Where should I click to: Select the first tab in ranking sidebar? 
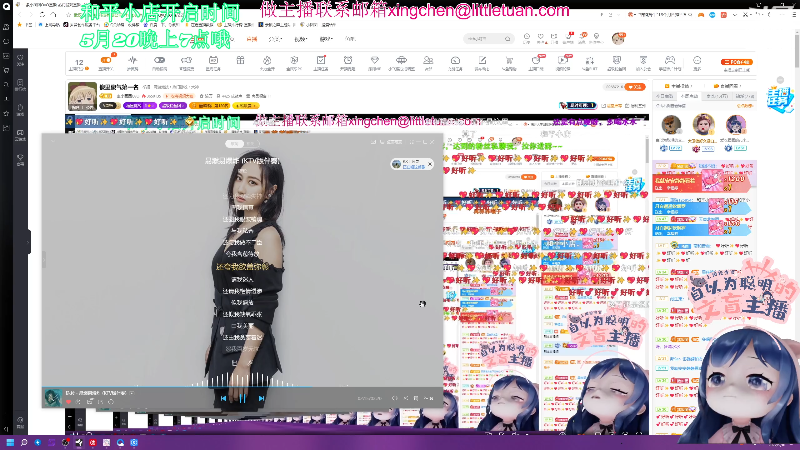(665, 96)
